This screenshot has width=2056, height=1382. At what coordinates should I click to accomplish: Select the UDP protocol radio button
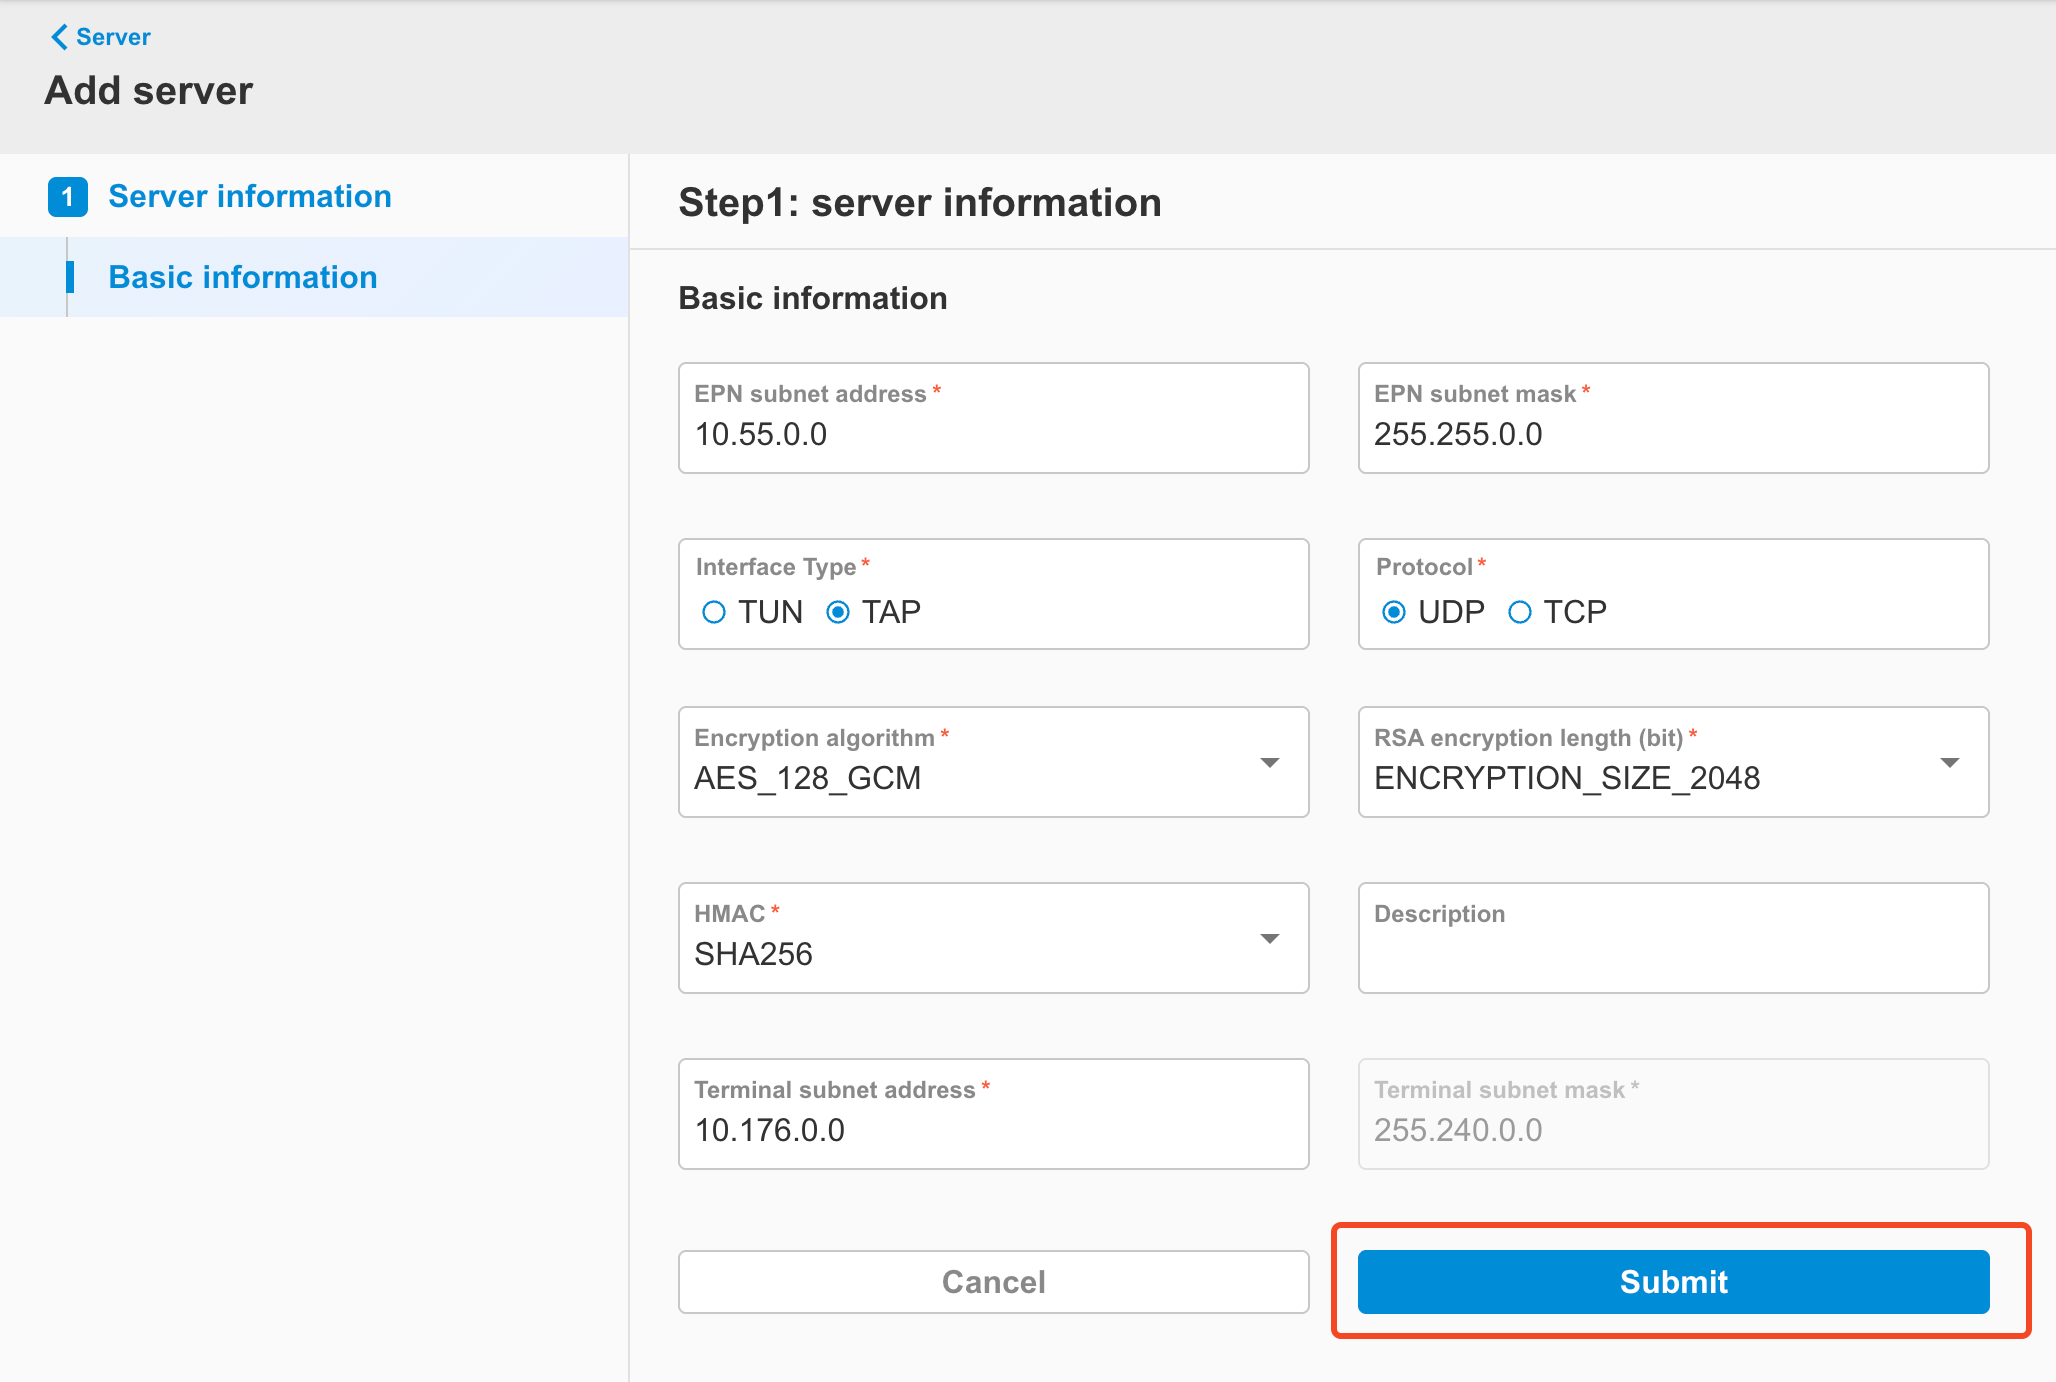tap(1395, 611)
